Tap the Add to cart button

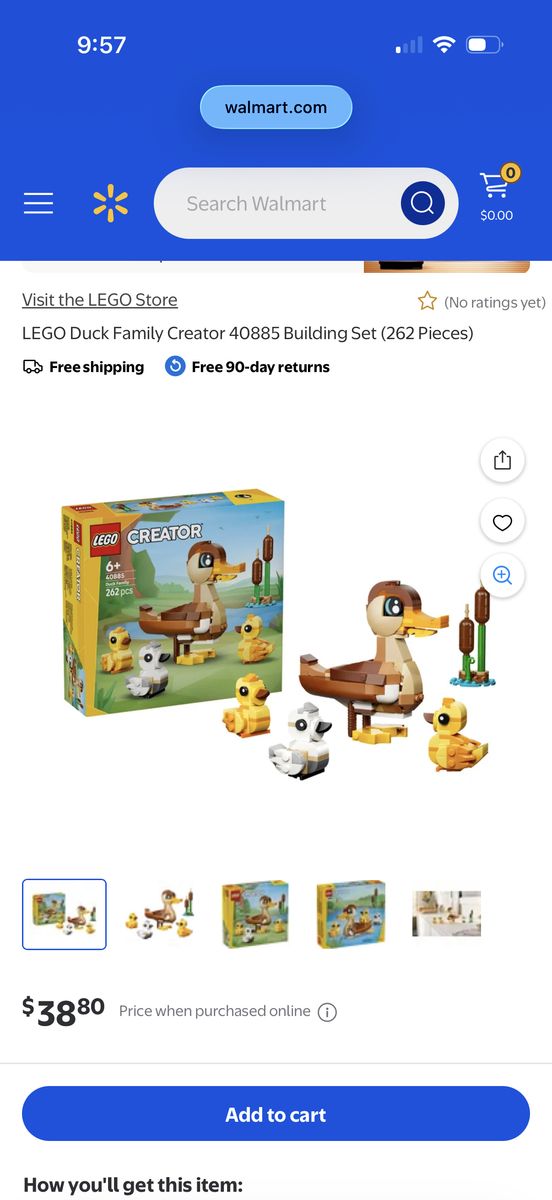[276, 1114]
